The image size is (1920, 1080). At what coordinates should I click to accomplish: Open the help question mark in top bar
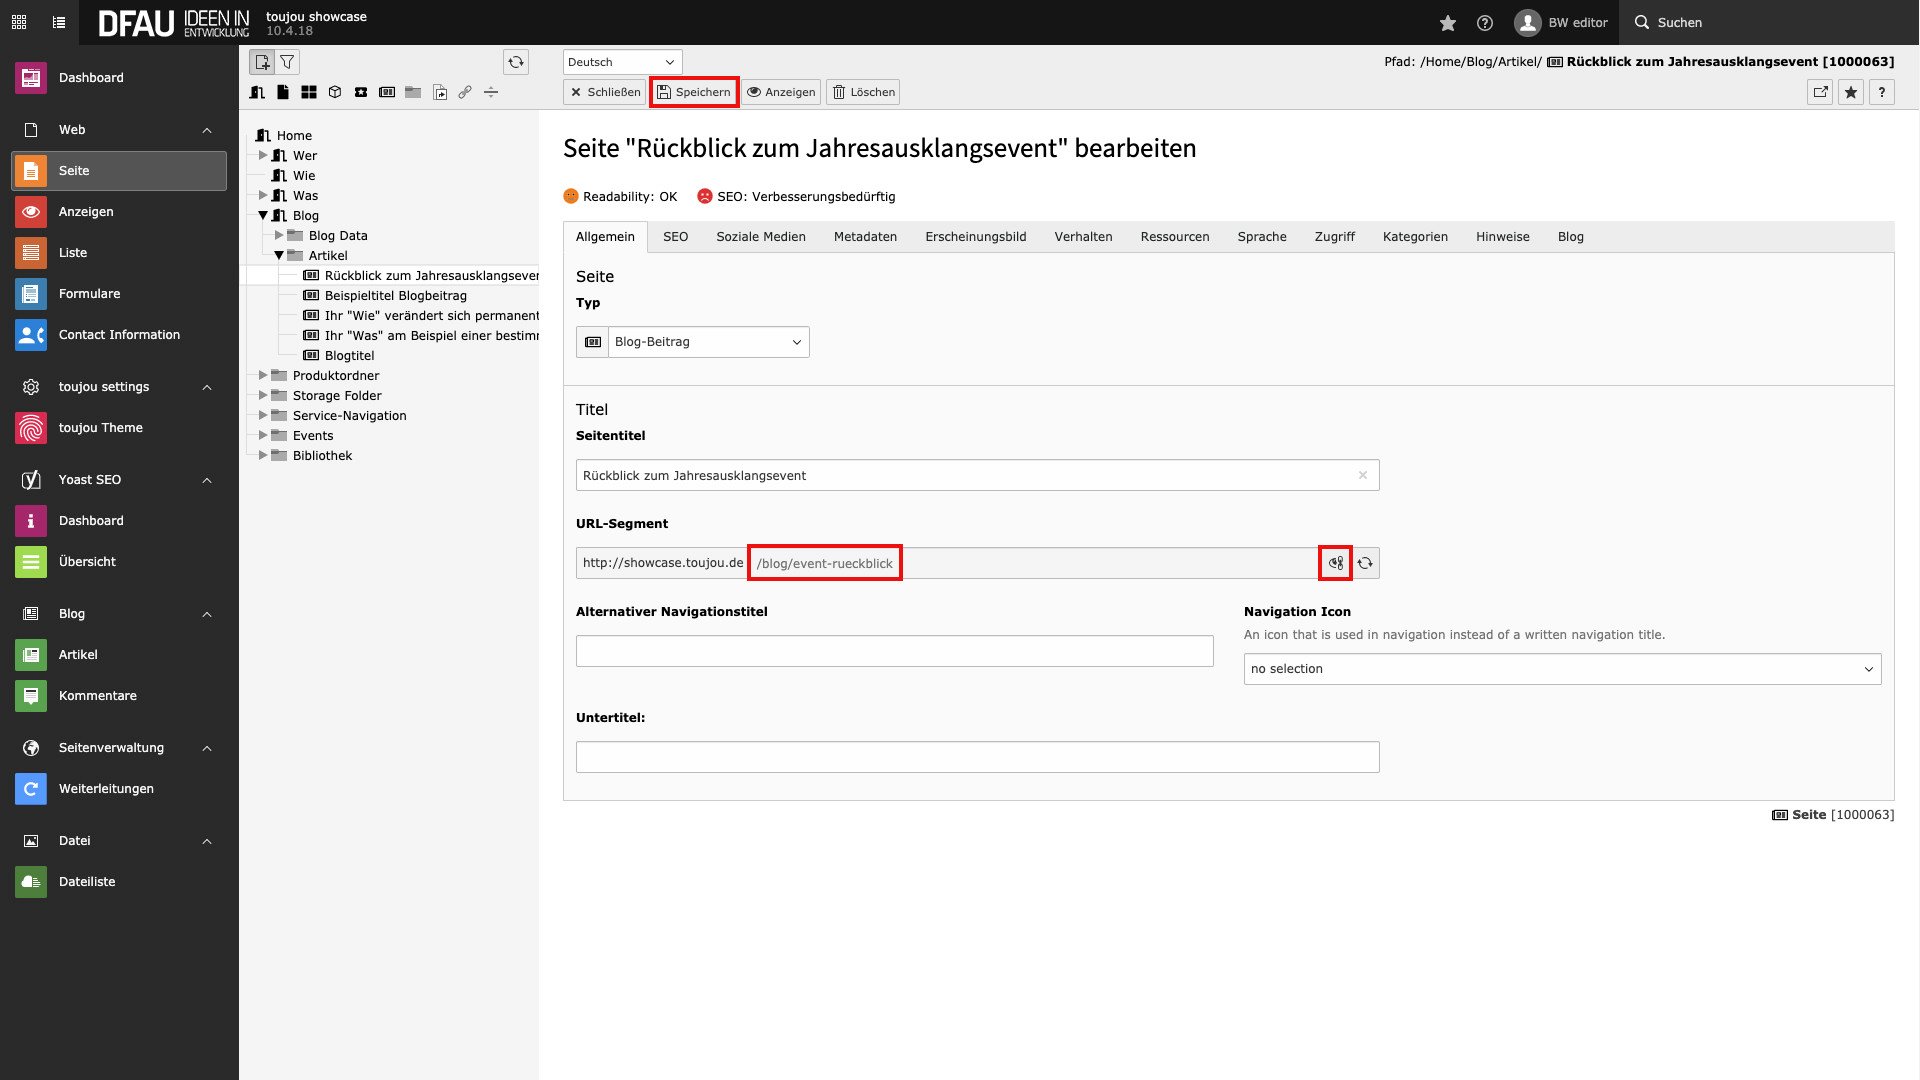[1485, 22]
